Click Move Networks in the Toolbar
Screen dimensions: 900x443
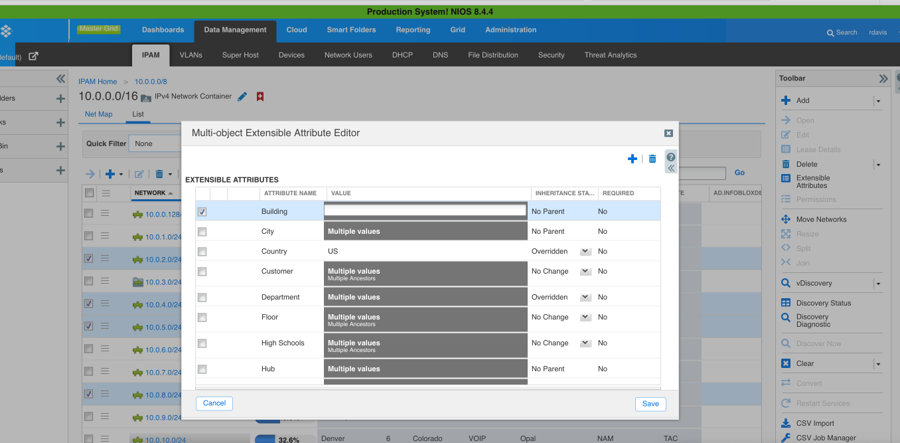[820, 219]
